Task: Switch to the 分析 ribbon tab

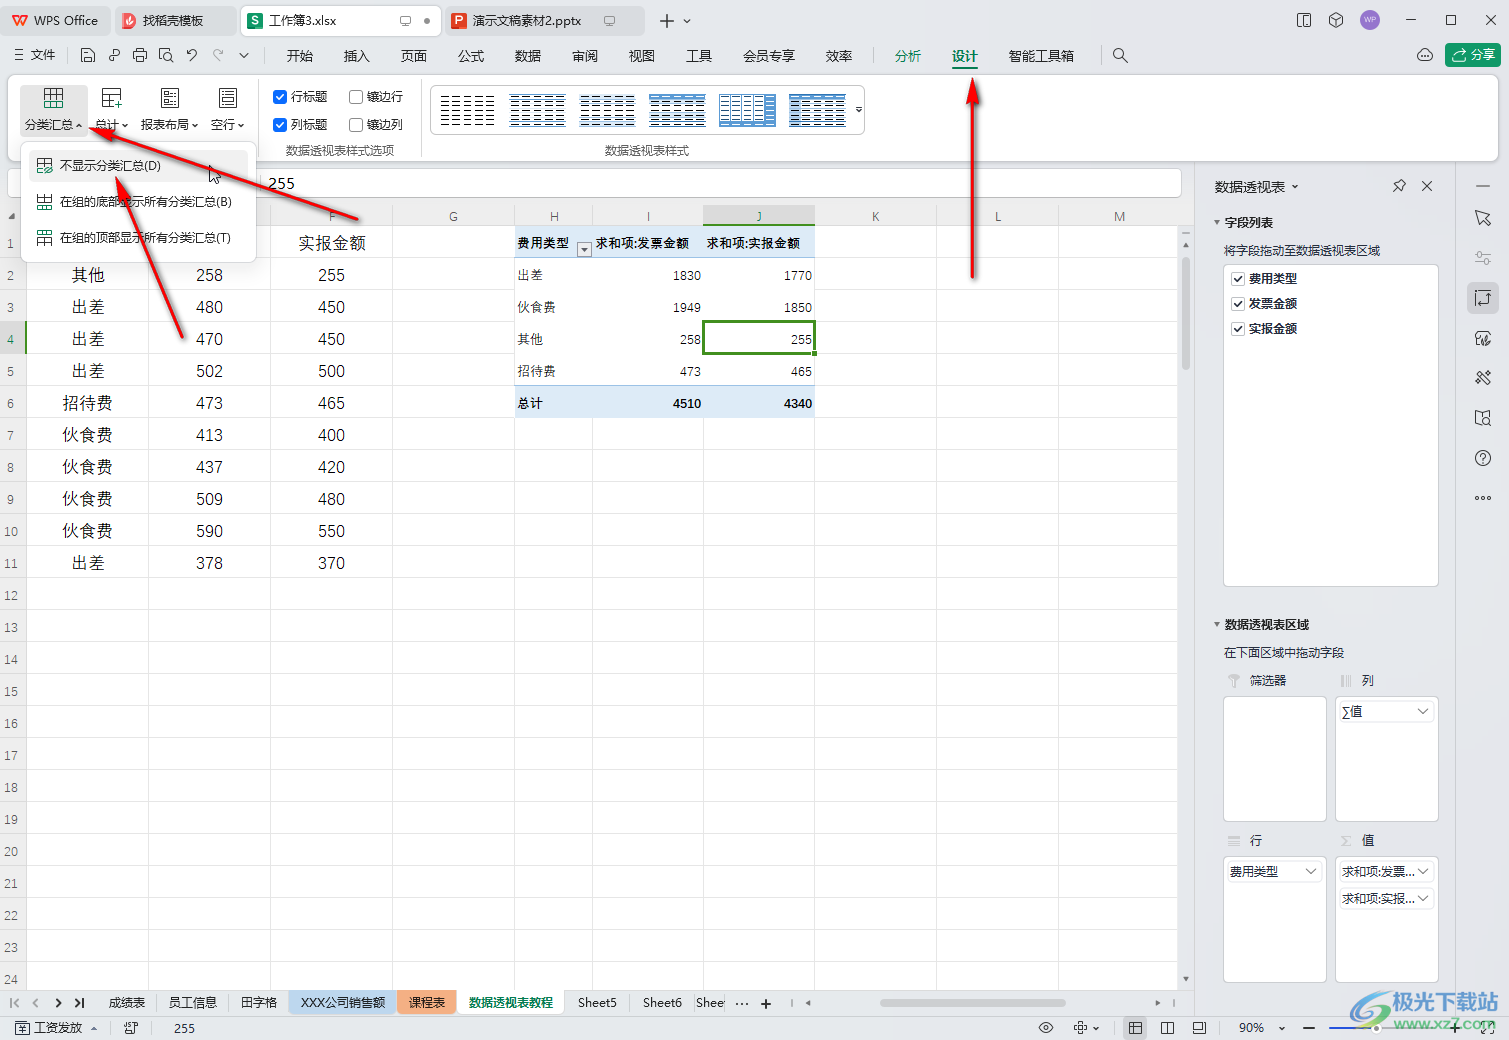Action: (x=907, y=56)
